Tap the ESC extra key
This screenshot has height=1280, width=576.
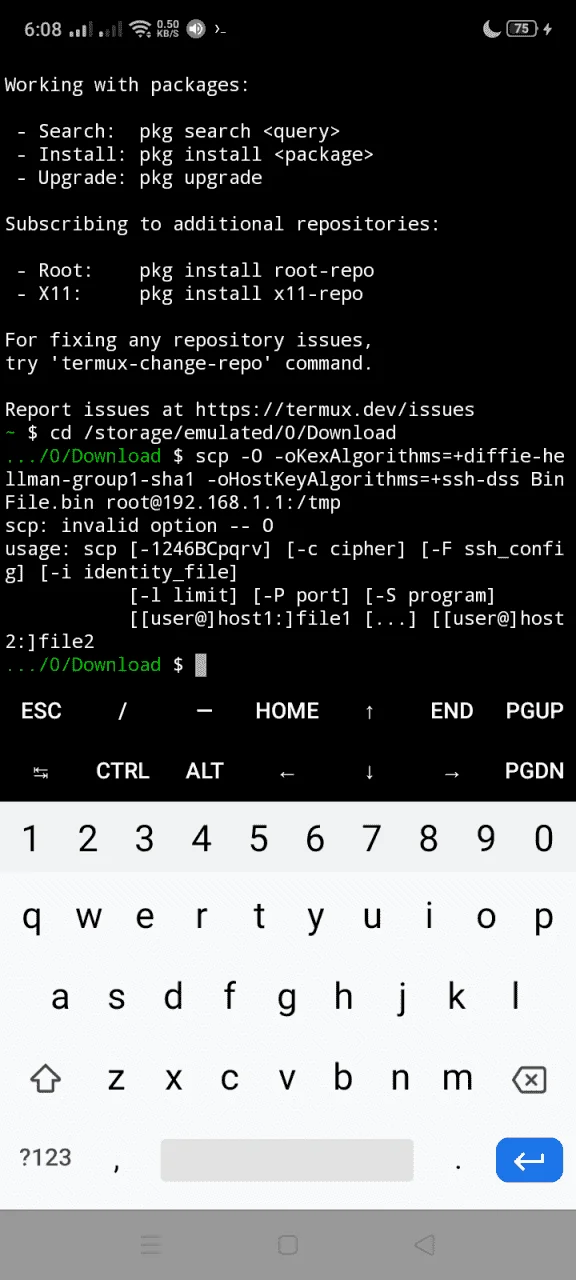coord(41,711)
